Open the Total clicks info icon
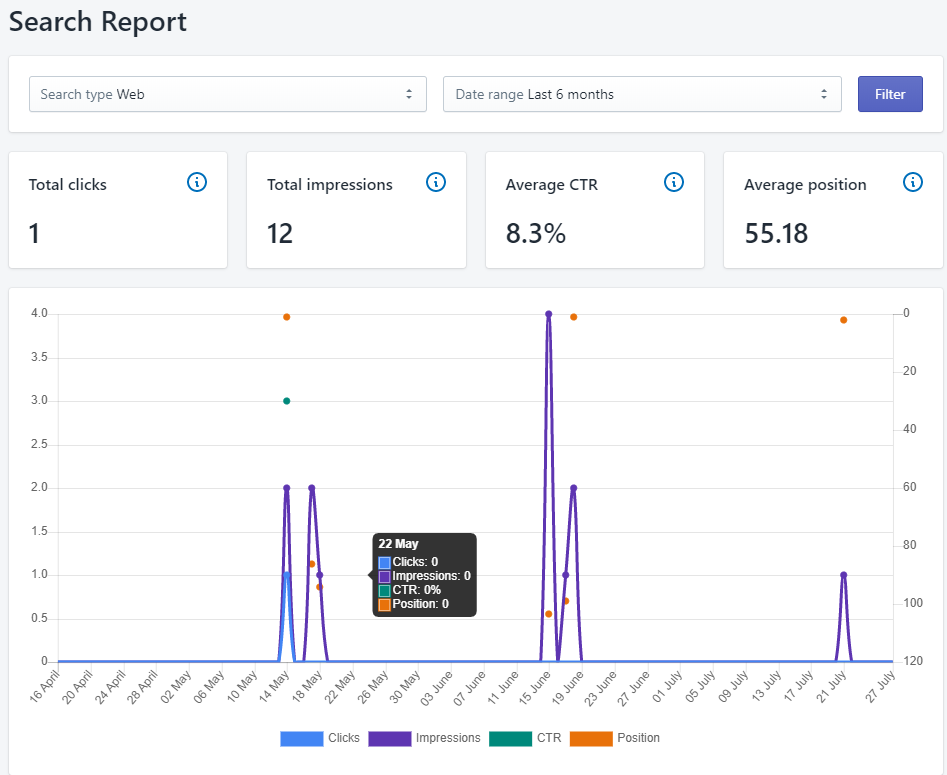Screen dimensions: 947x775 click(197, 182)
